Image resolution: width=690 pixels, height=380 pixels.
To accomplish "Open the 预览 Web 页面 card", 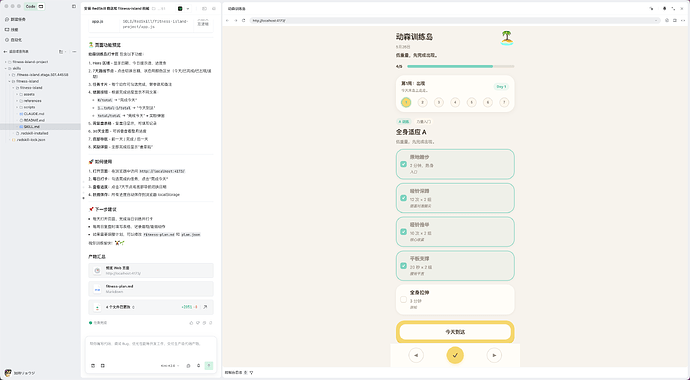I will pyautogui.click(x=151, y=270).
